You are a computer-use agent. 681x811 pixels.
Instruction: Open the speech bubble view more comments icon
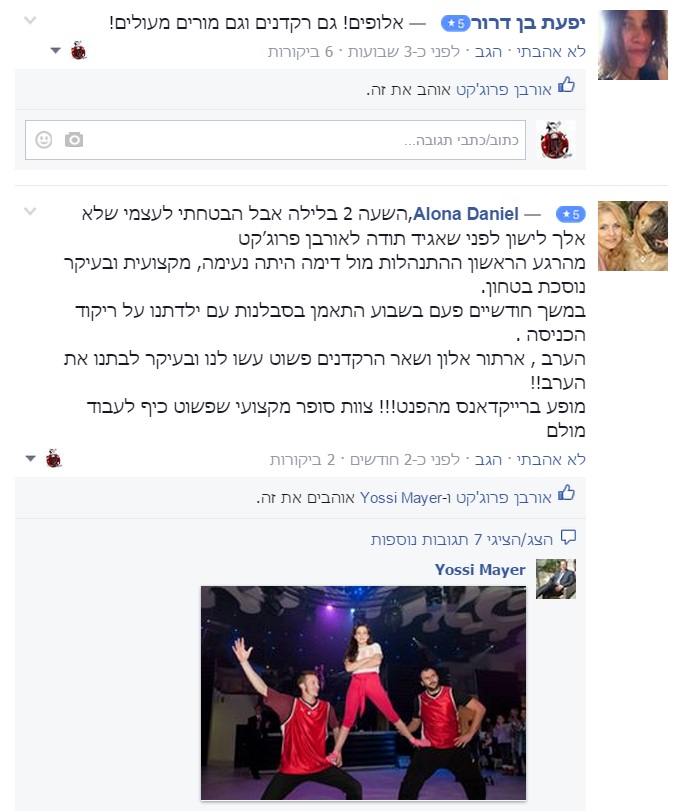pos(569,537)
